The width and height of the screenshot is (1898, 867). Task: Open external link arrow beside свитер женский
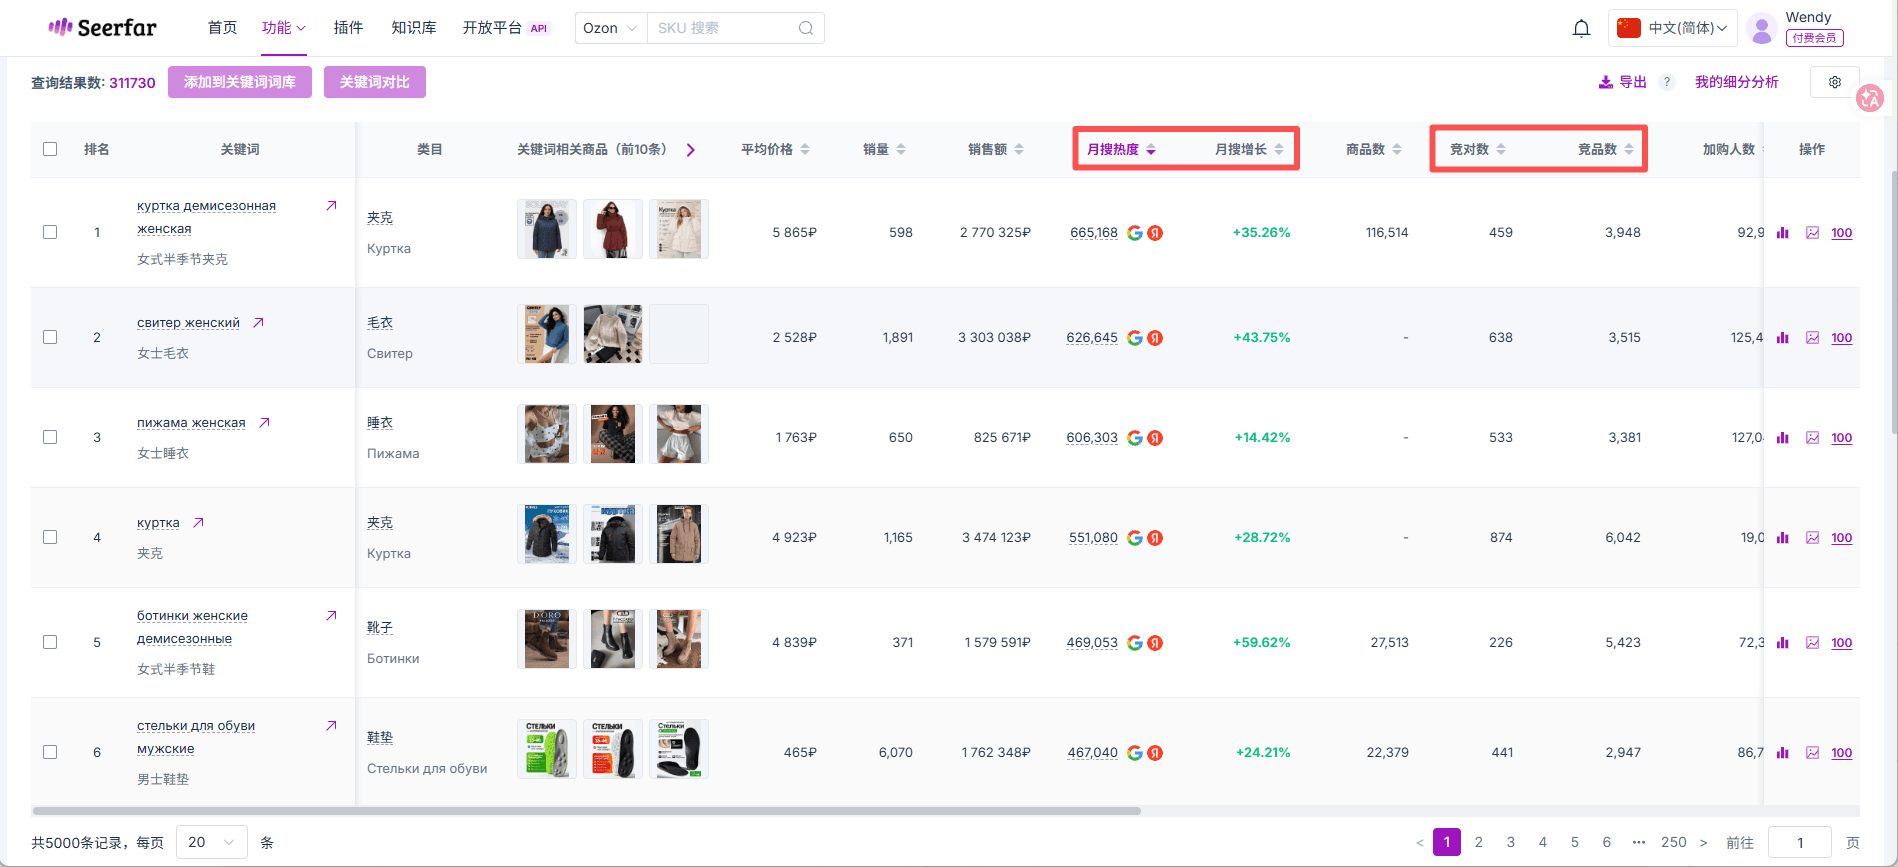[258, 323]
